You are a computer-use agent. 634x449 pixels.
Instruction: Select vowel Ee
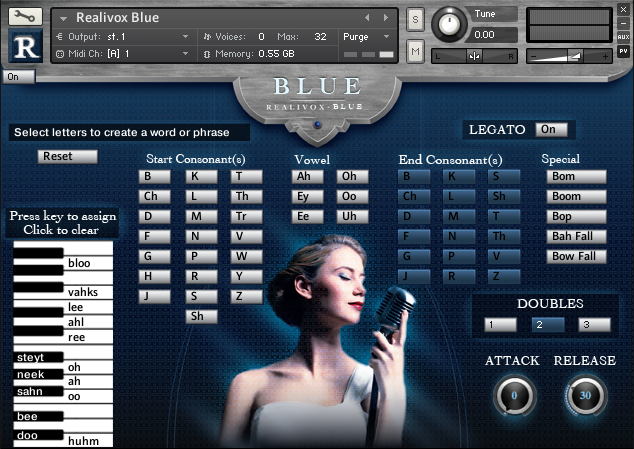(x=307, y=216)
